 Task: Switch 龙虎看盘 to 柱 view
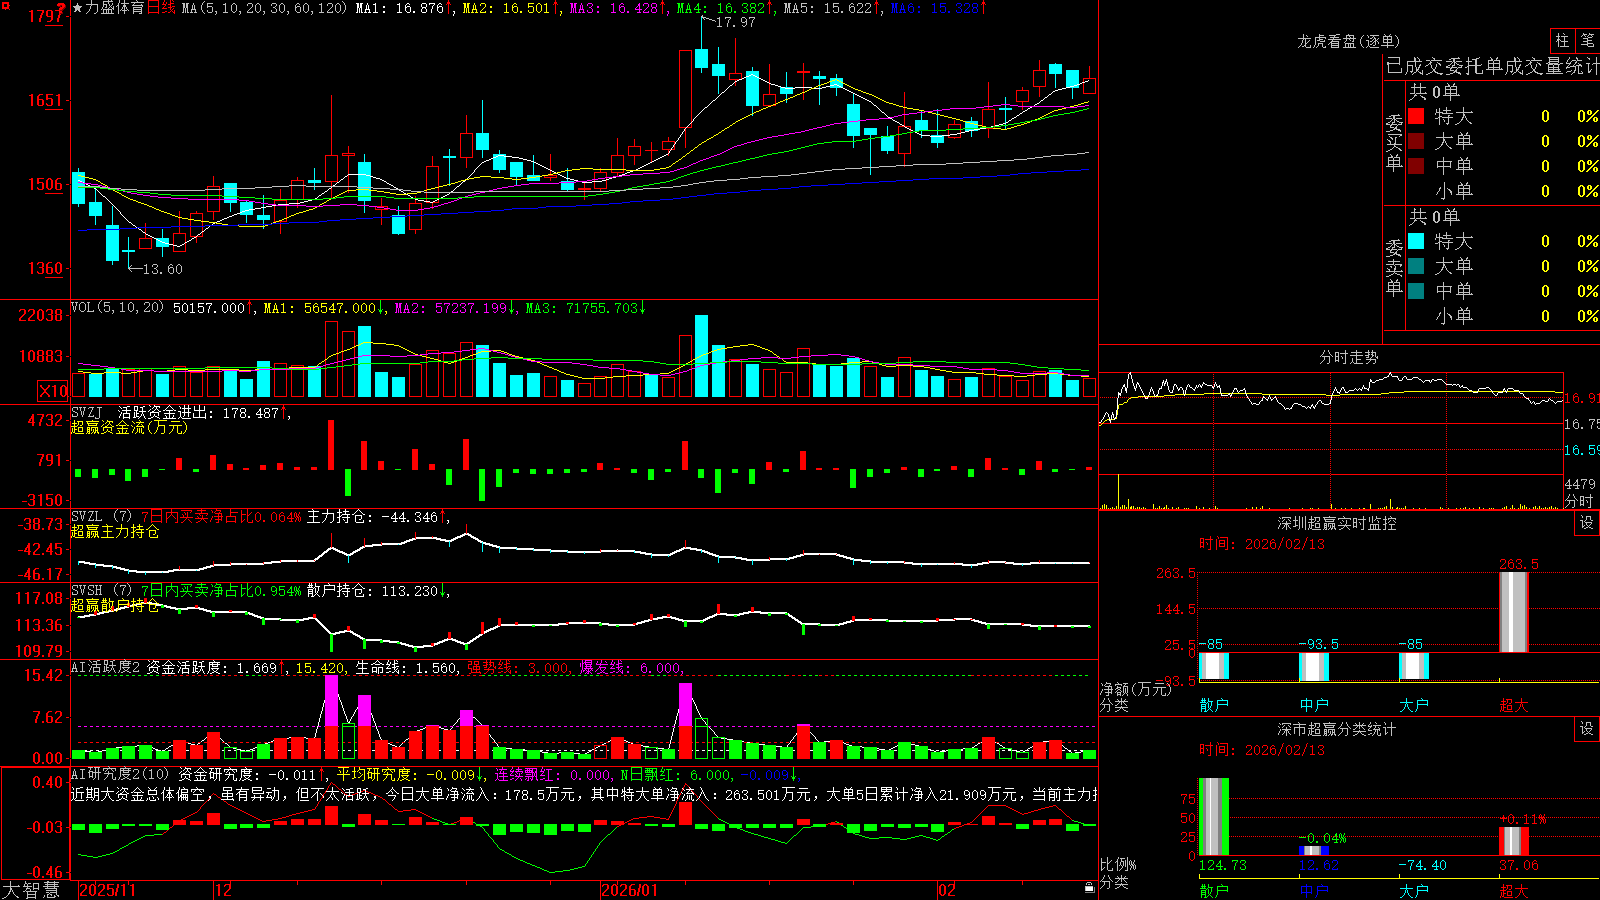(1562, 40)
